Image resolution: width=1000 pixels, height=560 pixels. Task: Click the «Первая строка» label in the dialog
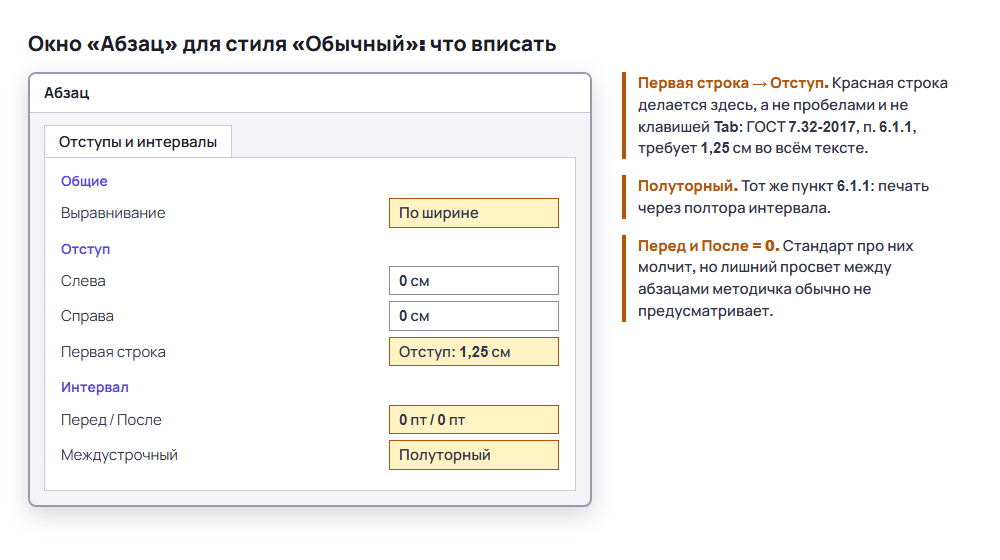113,352
